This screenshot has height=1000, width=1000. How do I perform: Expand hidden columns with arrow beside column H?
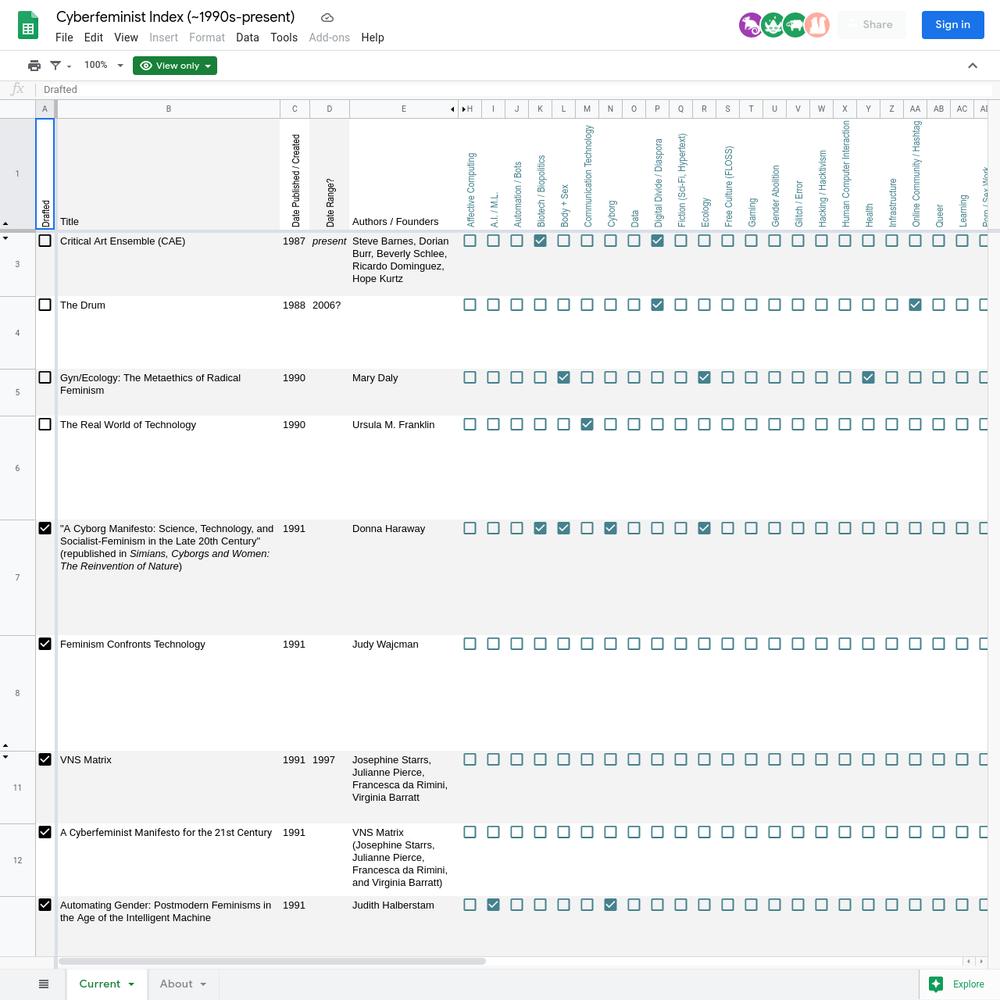464,109
